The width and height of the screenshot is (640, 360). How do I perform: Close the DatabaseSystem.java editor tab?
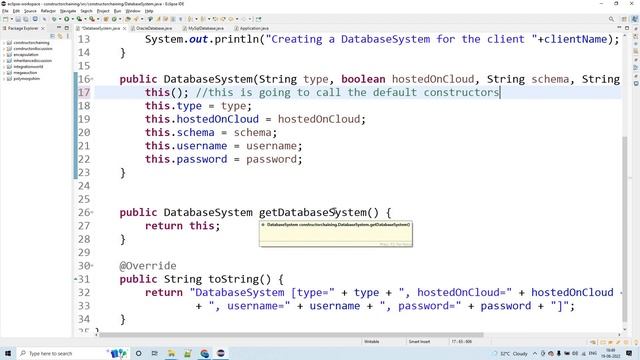[x=124, y=28]
